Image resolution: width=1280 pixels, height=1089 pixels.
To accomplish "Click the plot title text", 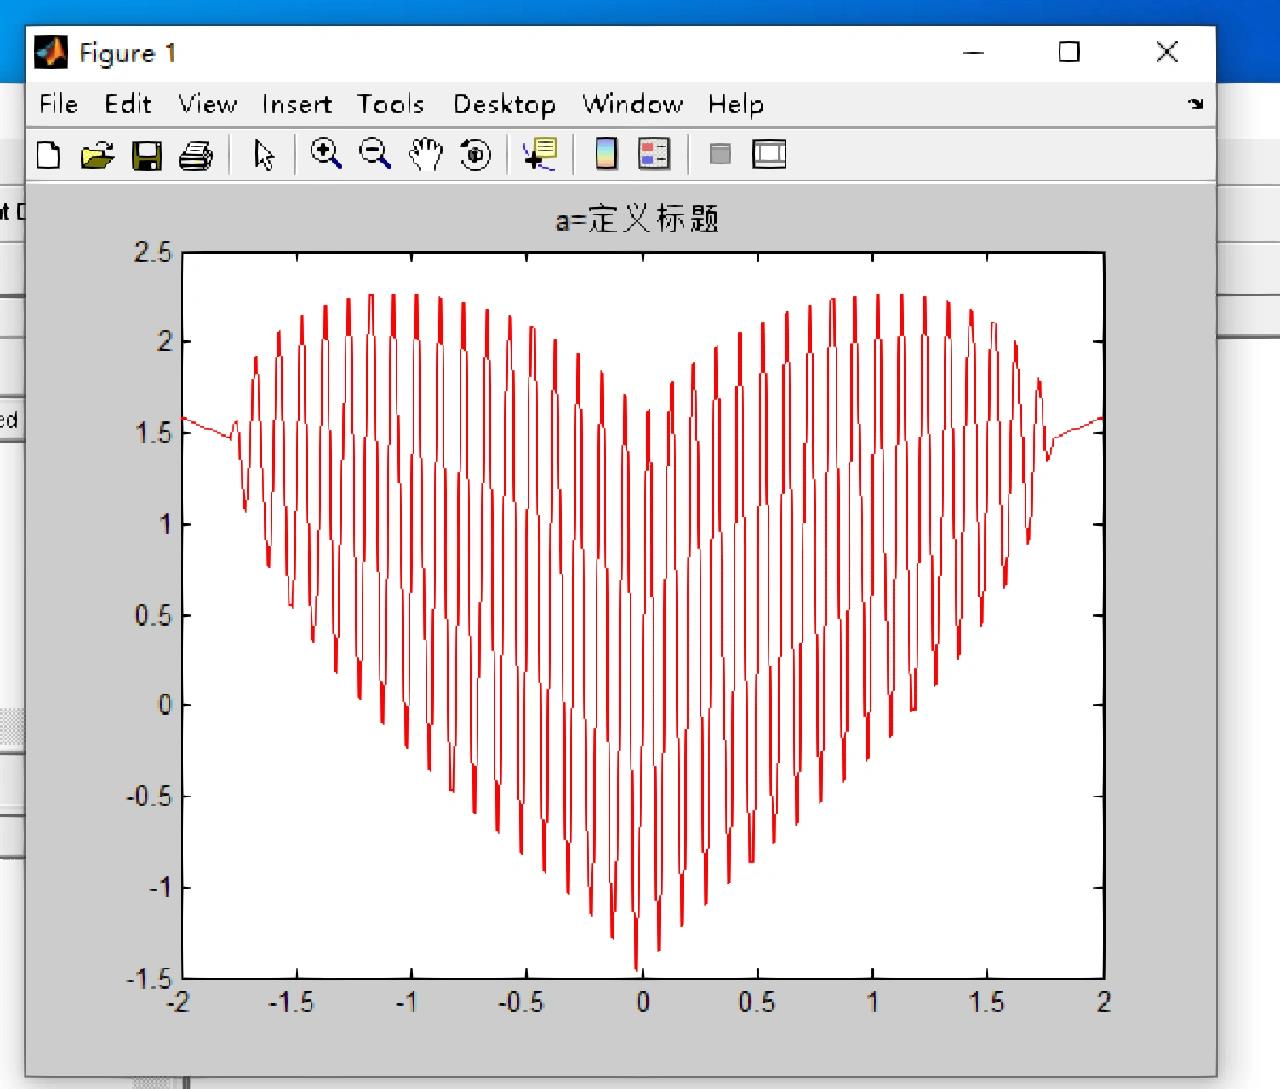I will [x=637, y=219].
